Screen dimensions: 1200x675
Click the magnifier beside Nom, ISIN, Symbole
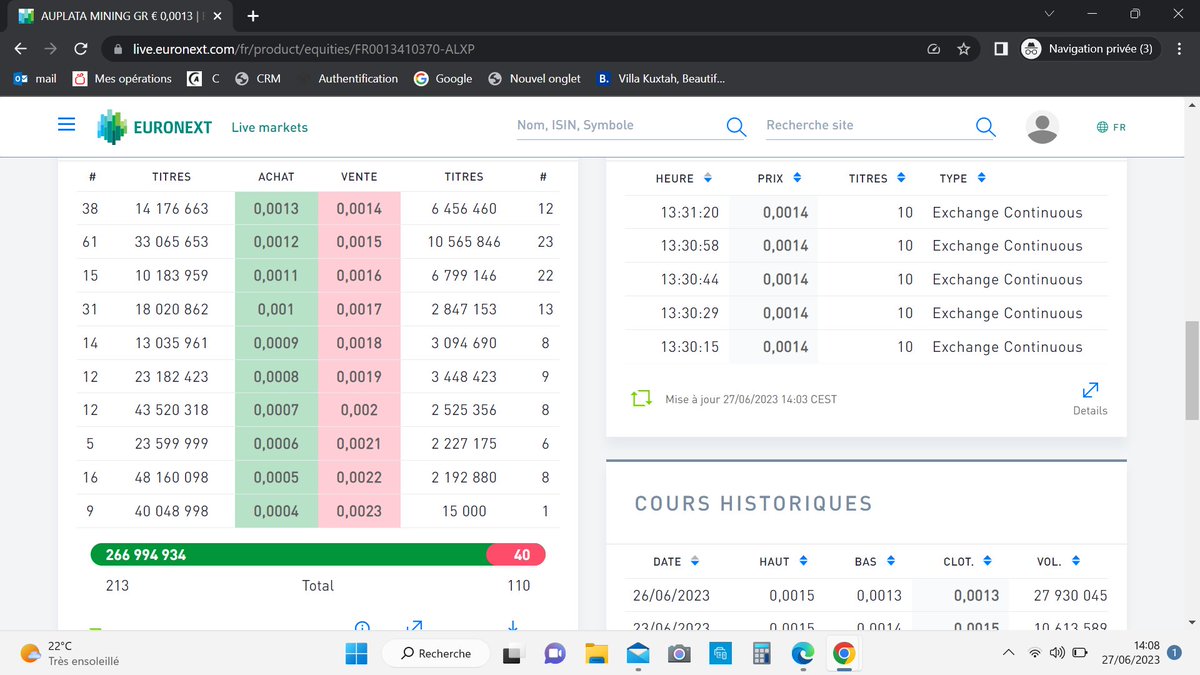pos(736,126)
